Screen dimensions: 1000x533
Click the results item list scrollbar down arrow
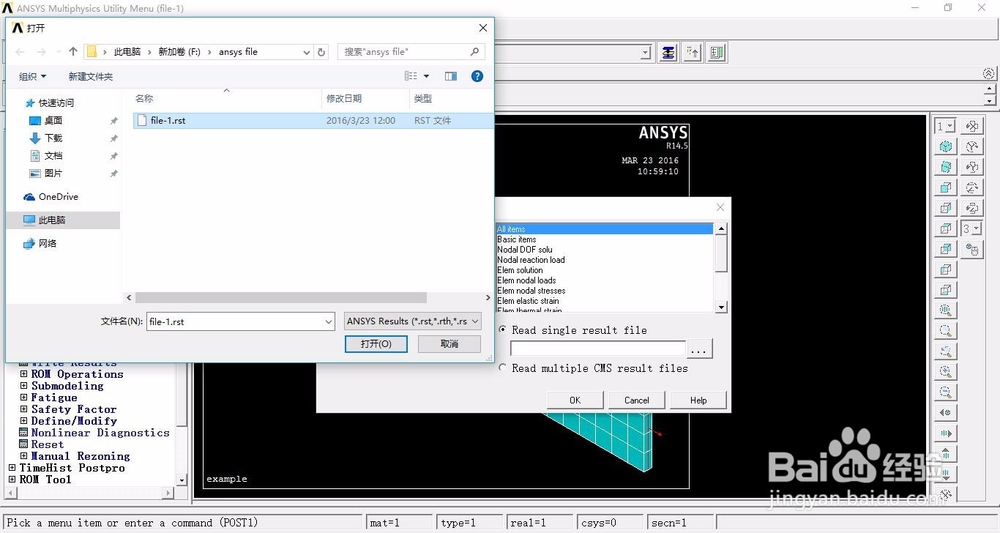721,307
